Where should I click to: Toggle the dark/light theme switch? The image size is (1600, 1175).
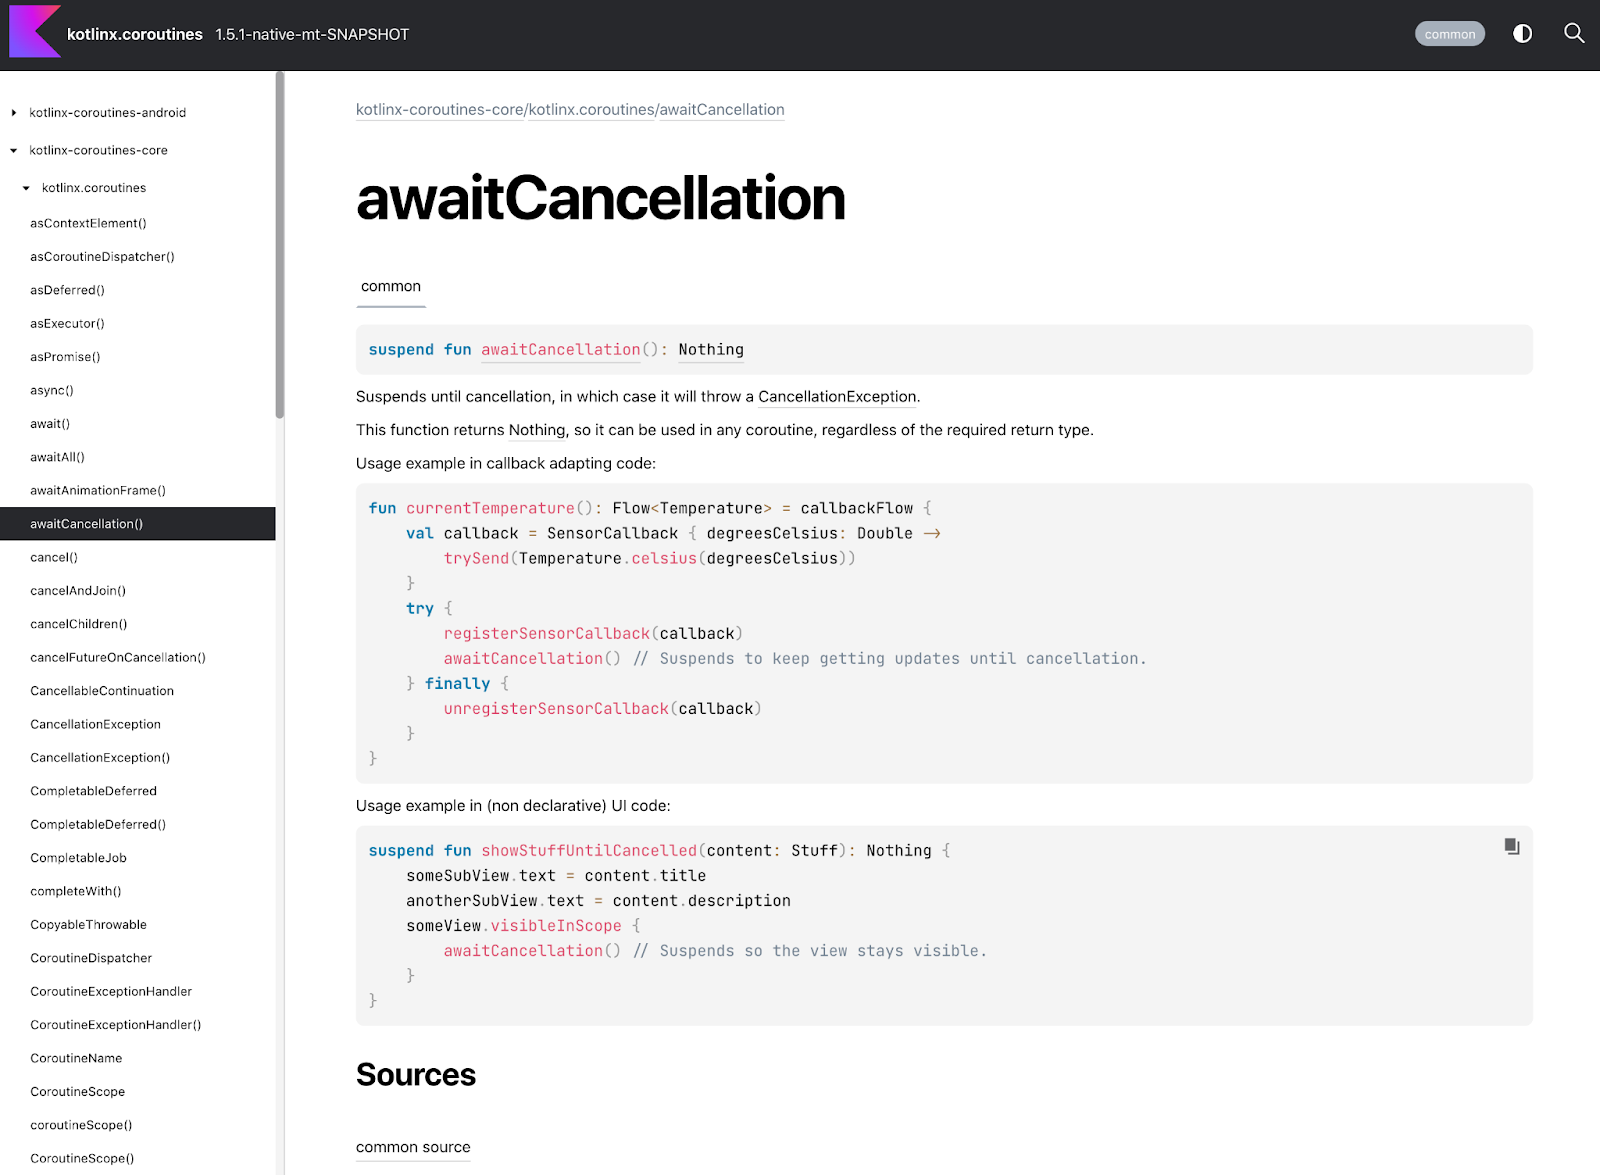[1522, 34]
